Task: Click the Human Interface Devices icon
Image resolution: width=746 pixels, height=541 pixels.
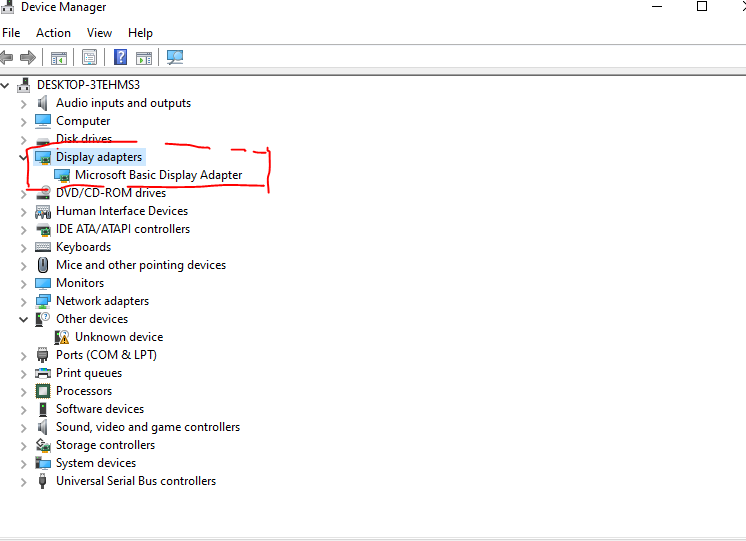Action: click(43, 211)
